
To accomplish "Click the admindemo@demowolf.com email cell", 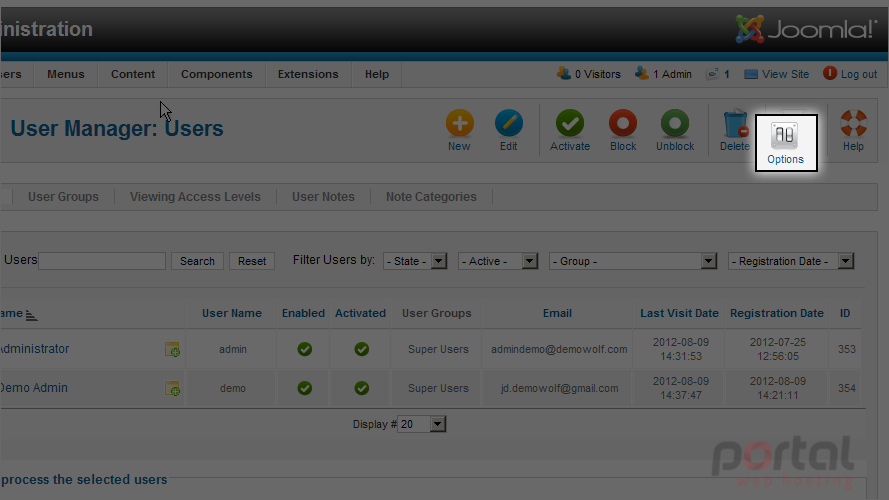I will pyautogui.click(x=559, y=349).
